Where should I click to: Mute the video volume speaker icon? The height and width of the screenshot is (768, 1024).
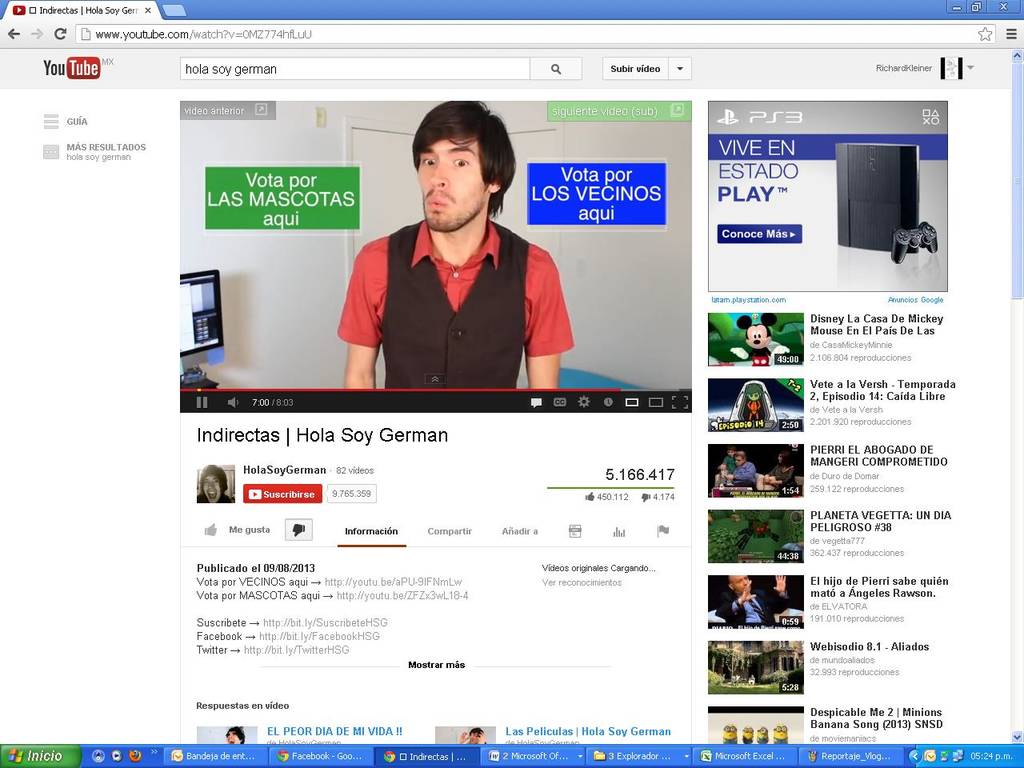(x=232, y=402)
